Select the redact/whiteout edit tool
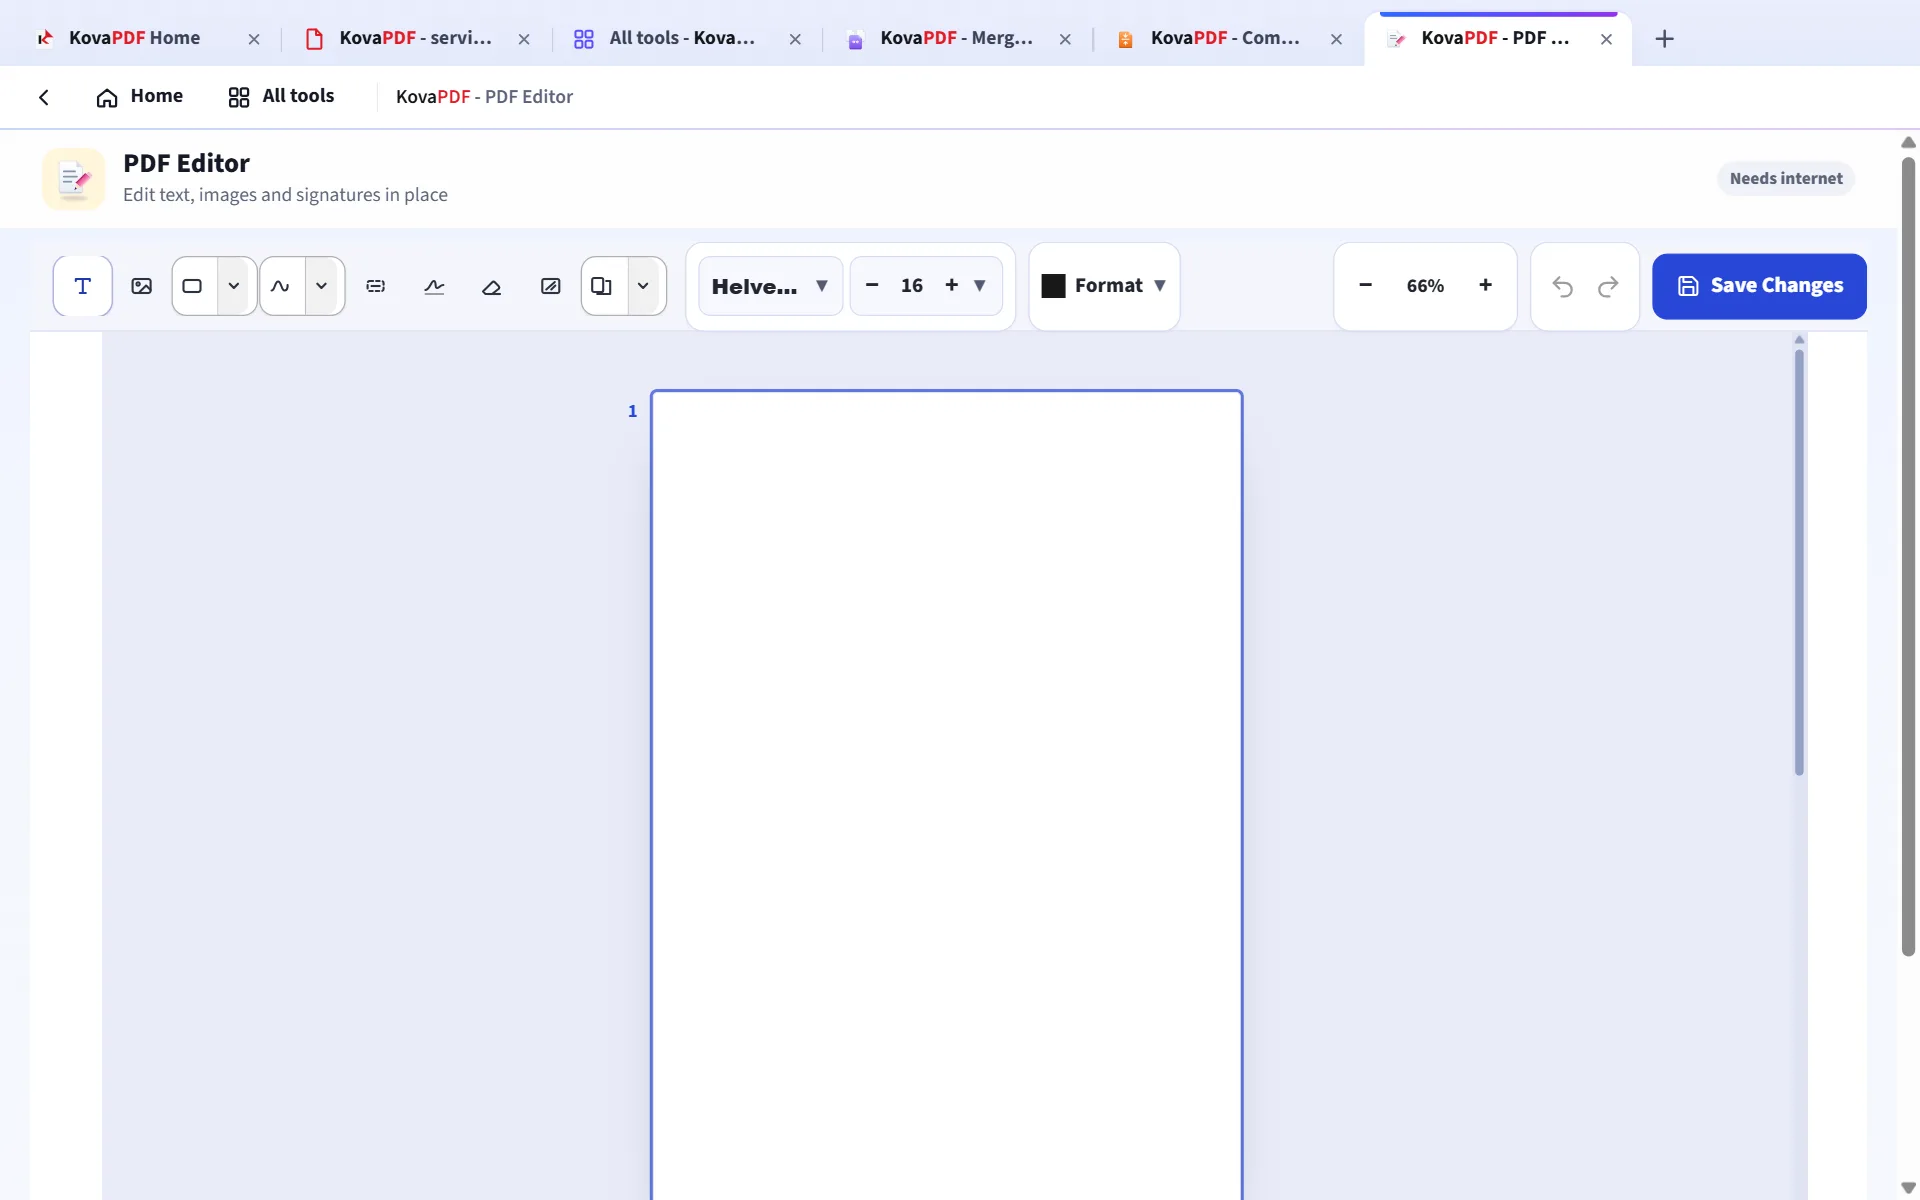The height and width of the screenshot is (1200, 1920). coord(551,286)
